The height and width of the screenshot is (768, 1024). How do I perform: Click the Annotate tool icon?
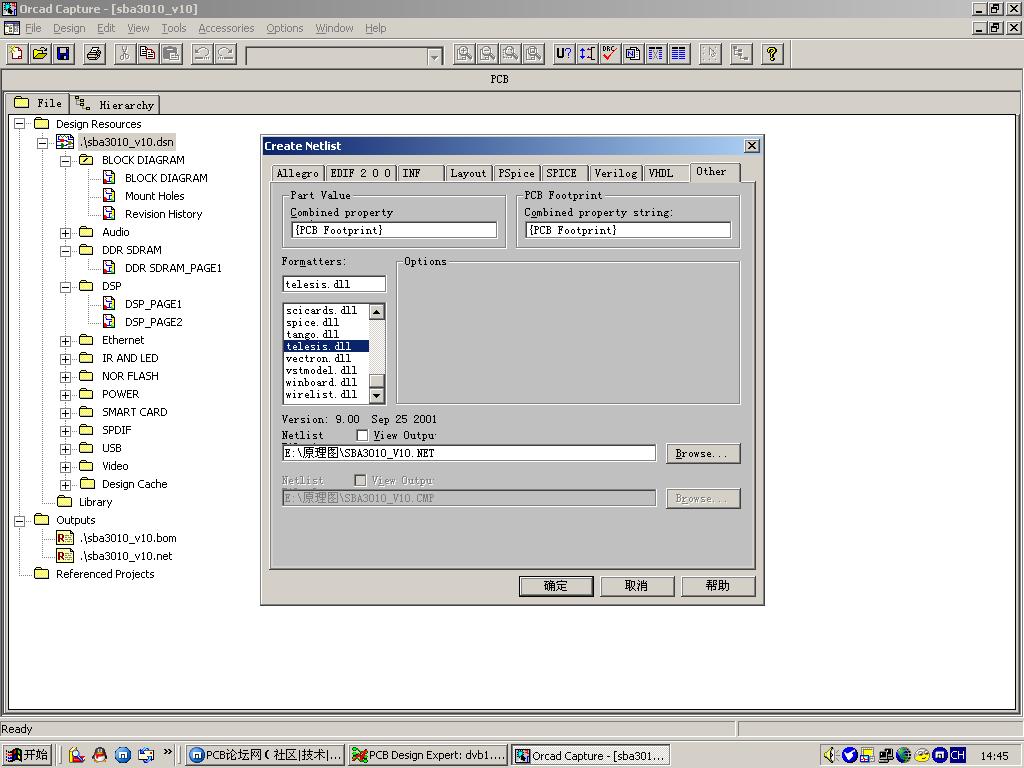pos(564,54)
